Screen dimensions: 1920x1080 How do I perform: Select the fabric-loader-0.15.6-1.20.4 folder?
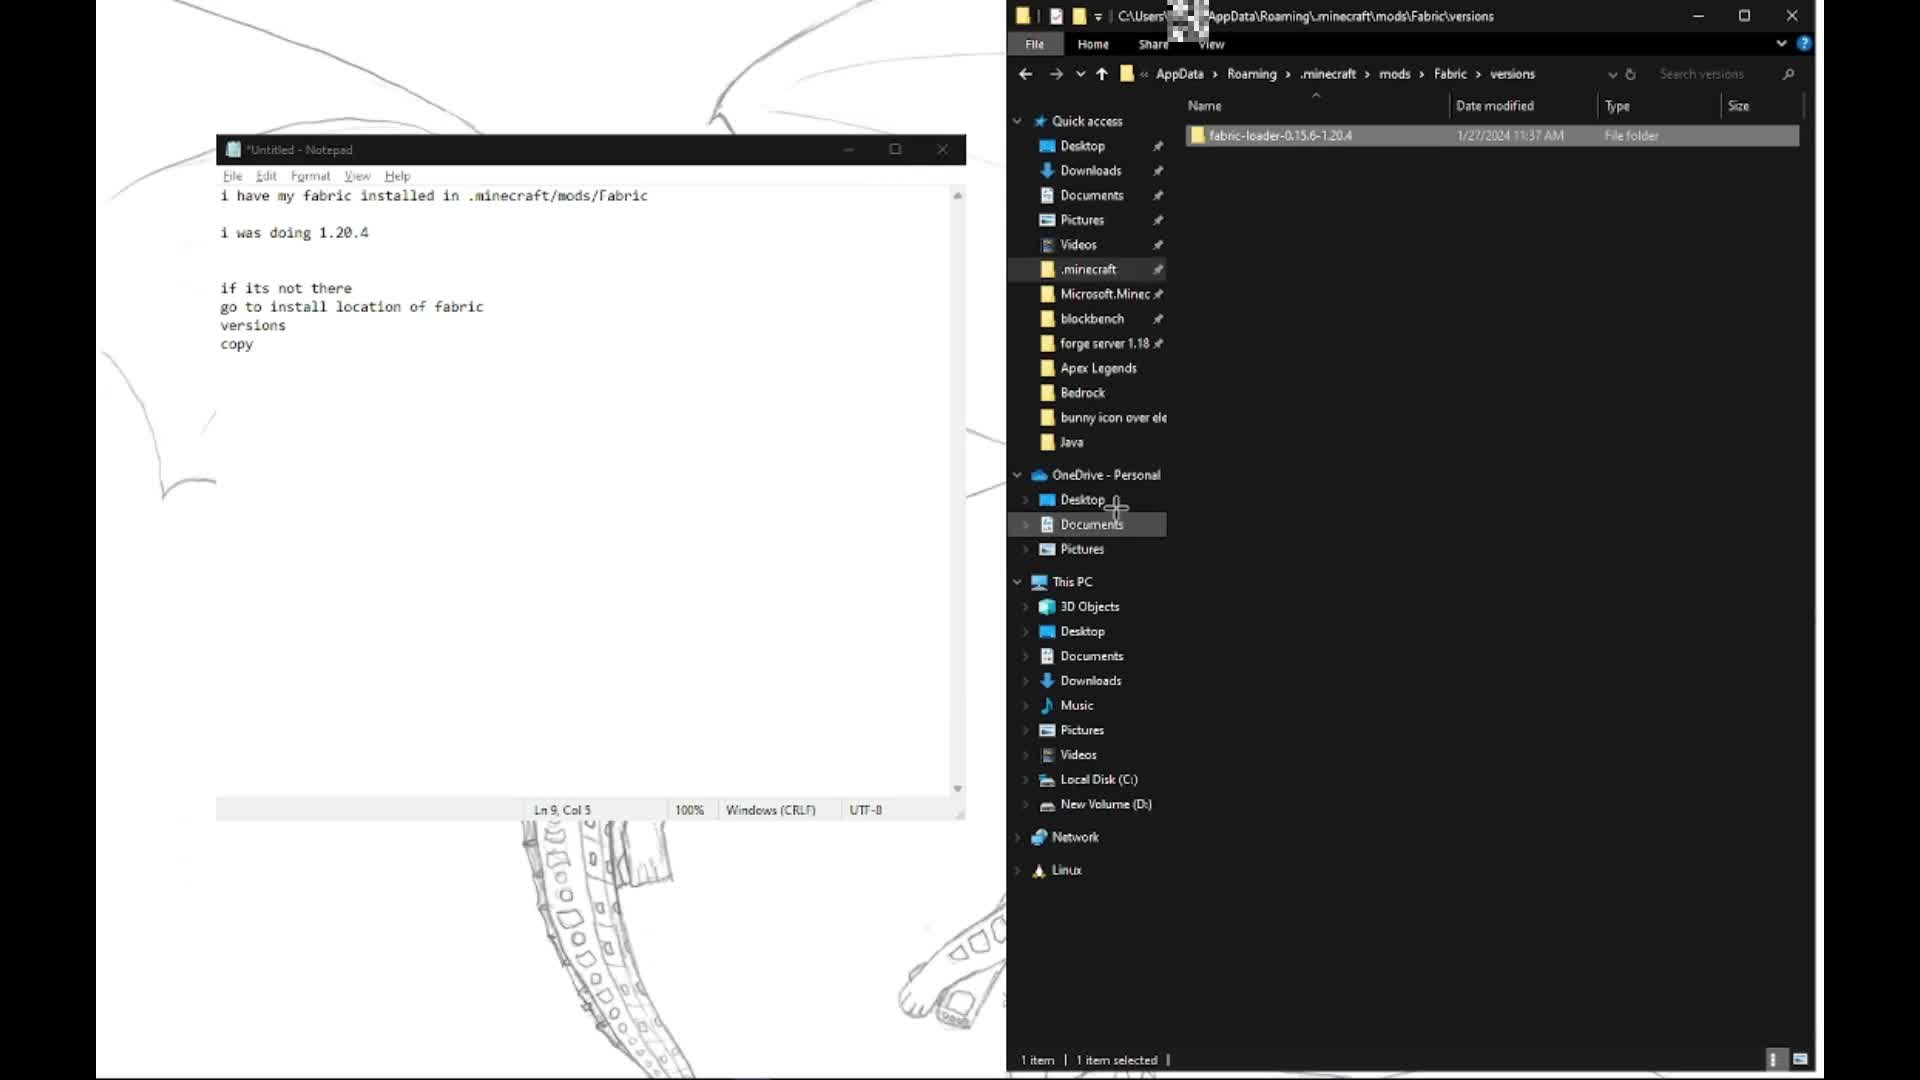(x=1280, y=136)
